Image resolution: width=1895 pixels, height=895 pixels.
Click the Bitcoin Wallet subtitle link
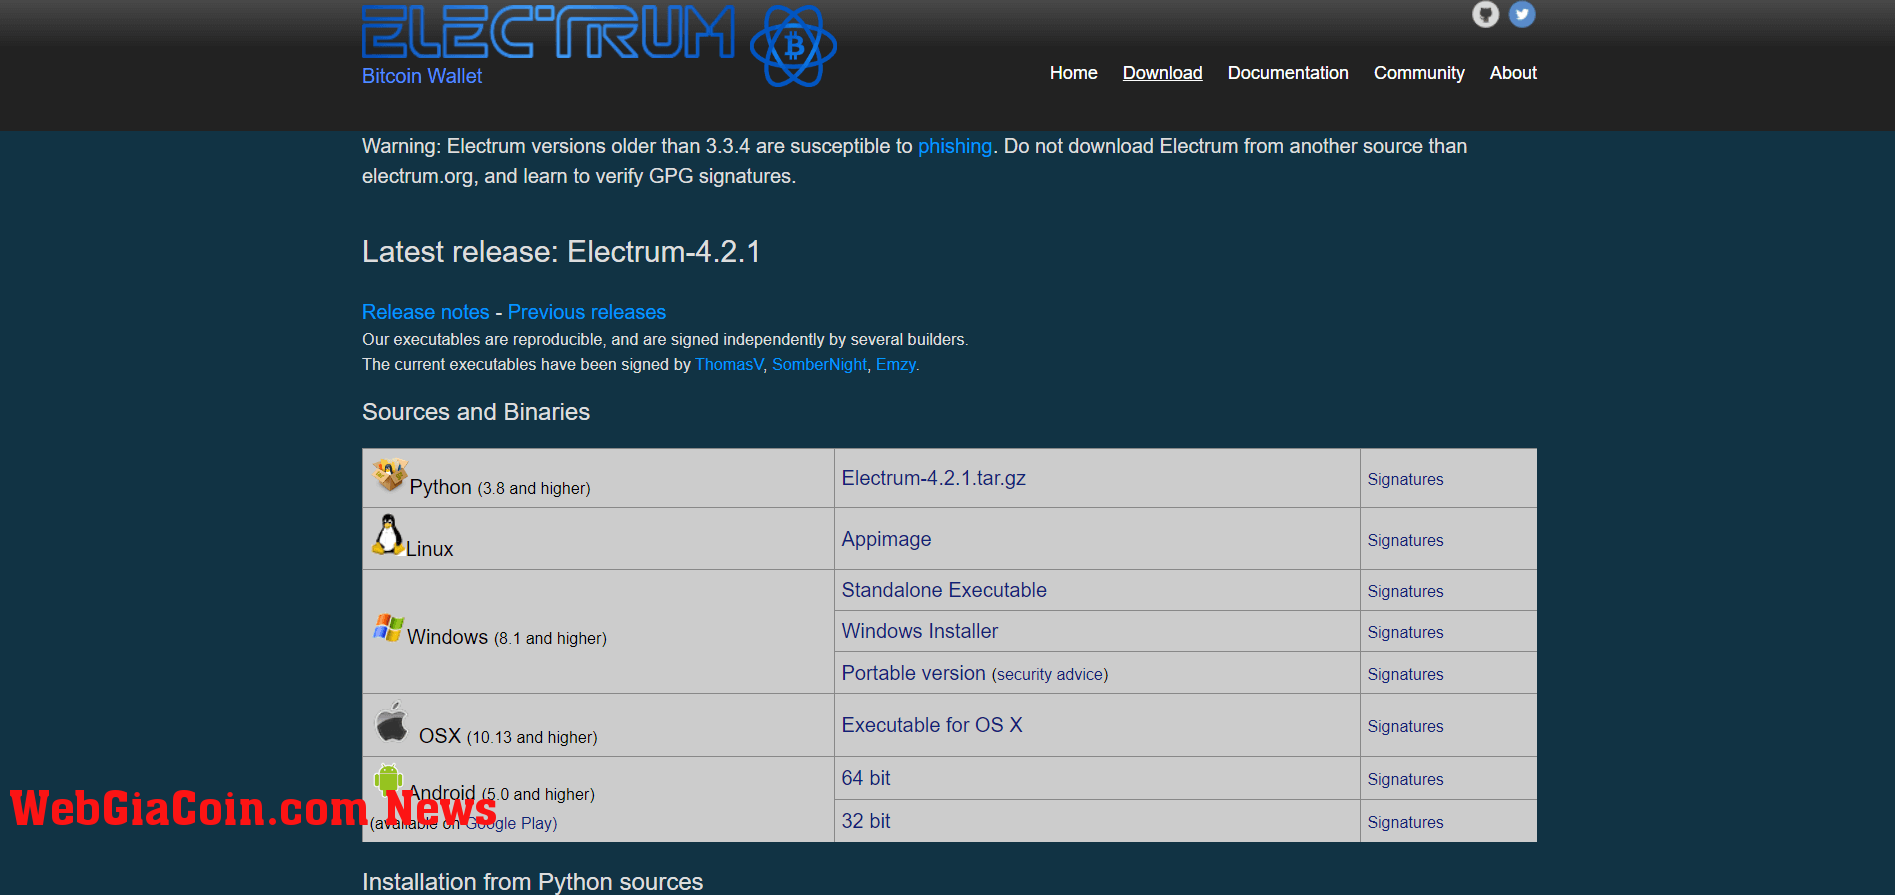click(x=422, y=76)
